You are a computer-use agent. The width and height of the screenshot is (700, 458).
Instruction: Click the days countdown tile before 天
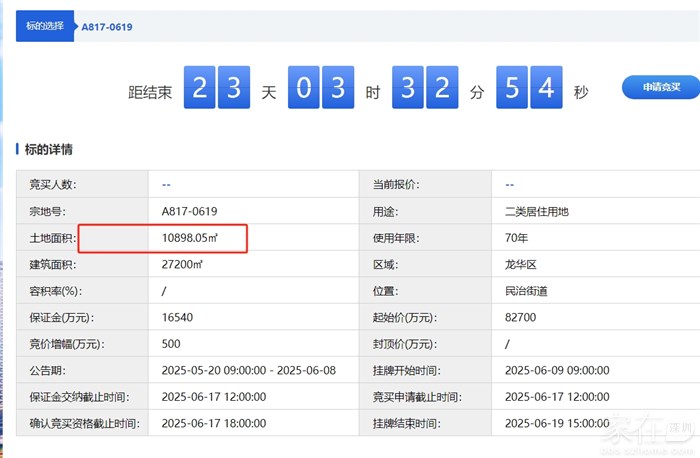click(x=217, y=90)
